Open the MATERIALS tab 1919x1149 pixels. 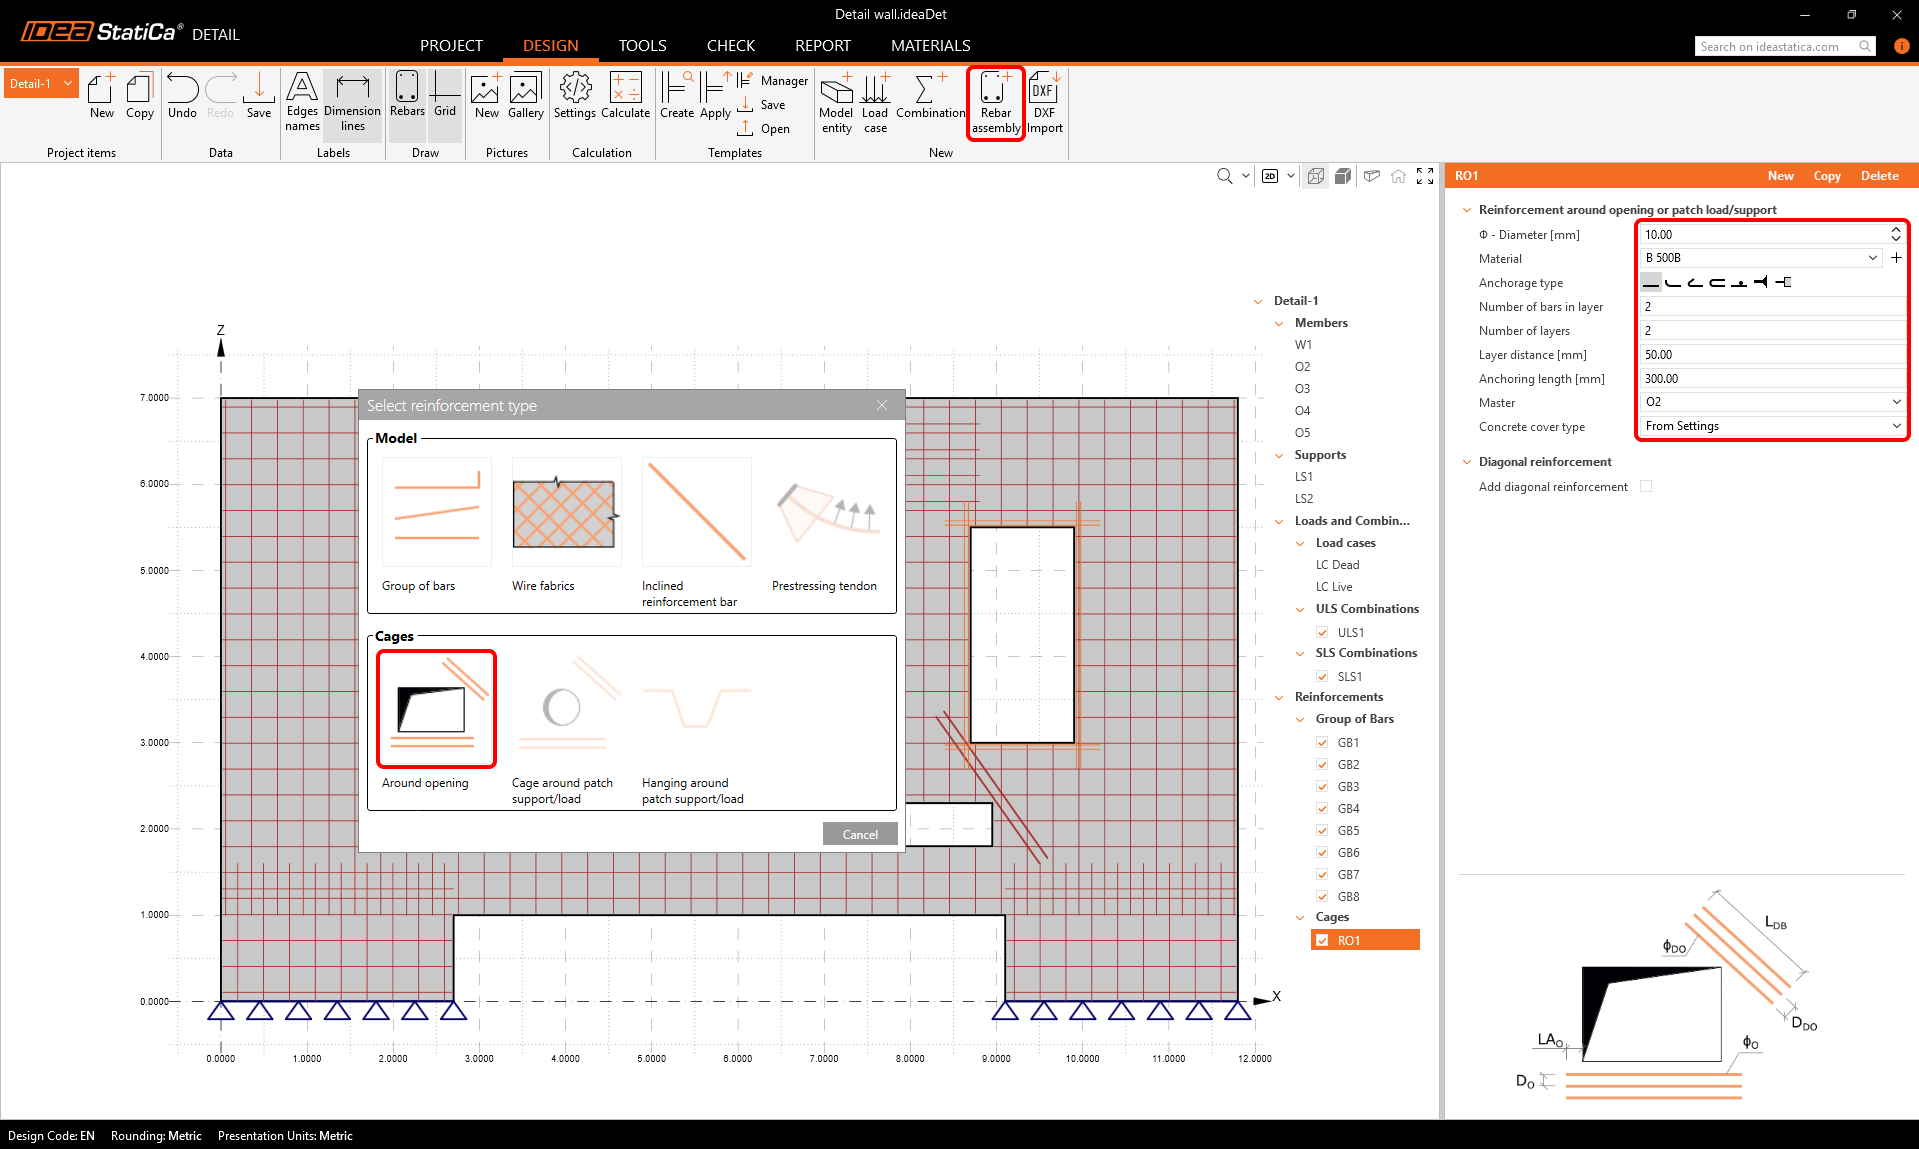930,46
